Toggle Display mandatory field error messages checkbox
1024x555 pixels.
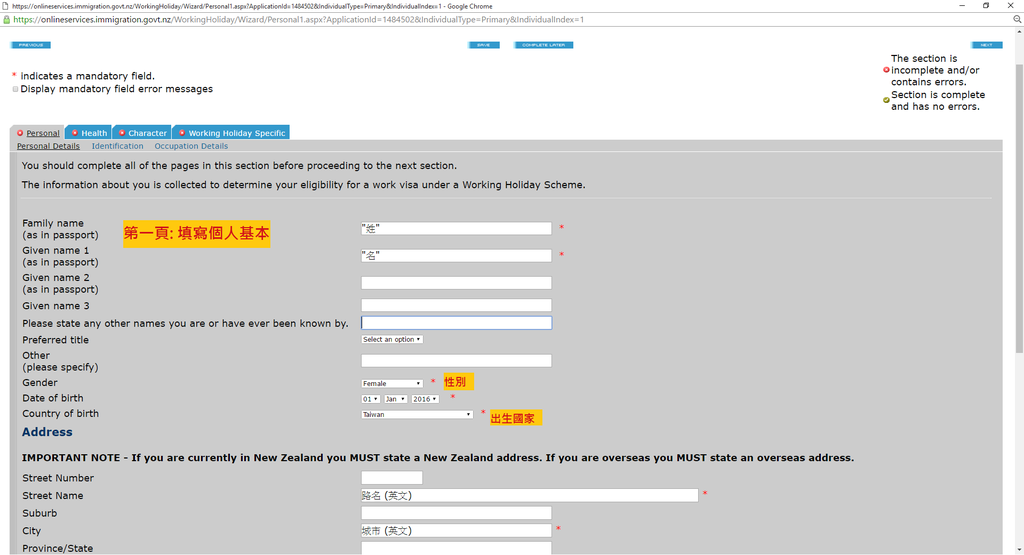15,89
